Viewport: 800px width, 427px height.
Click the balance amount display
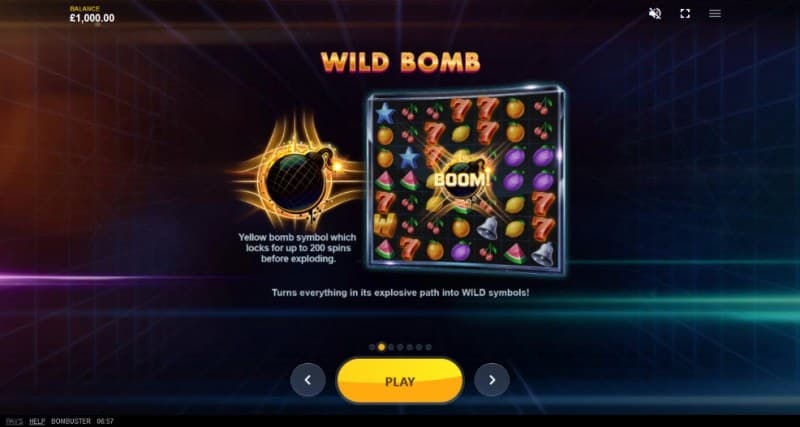(x=92, y=18)
